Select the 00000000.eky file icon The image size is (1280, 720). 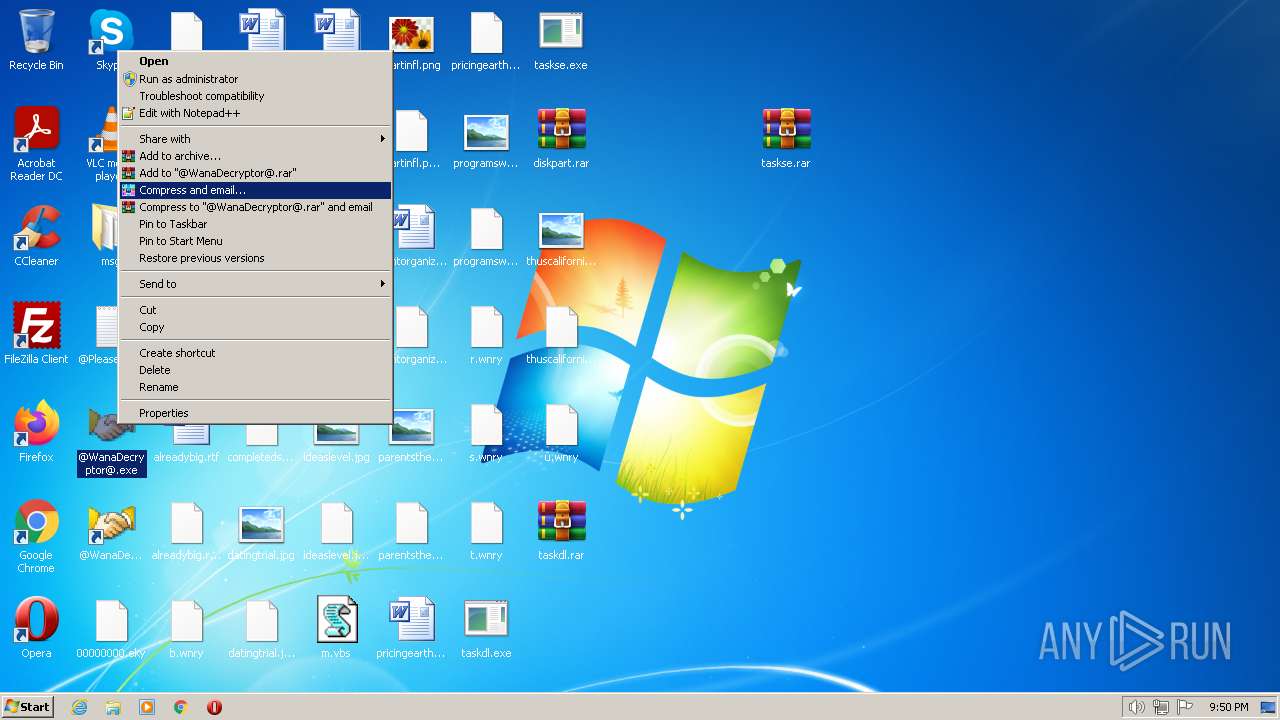pos(111,628)
